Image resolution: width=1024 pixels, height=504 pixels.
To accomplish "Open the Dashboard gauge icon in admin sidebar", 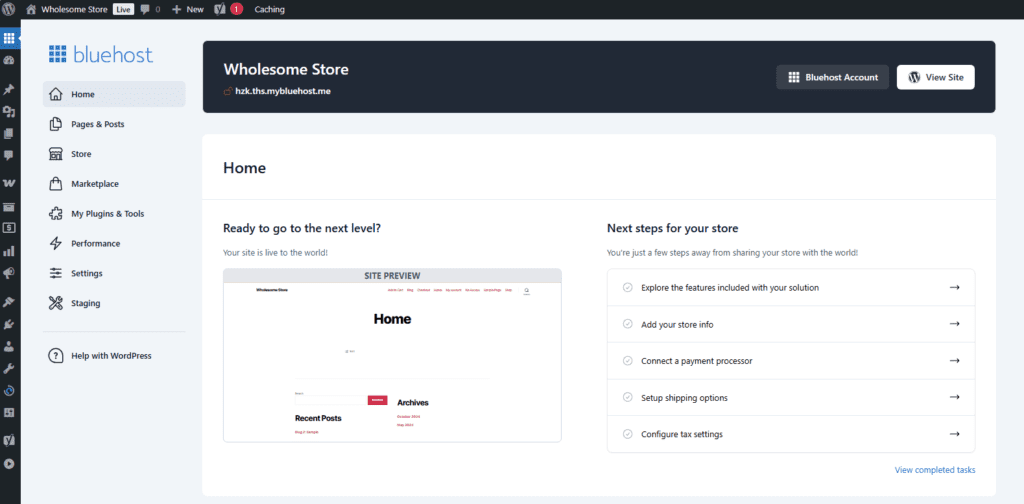I will click(9, 60).
